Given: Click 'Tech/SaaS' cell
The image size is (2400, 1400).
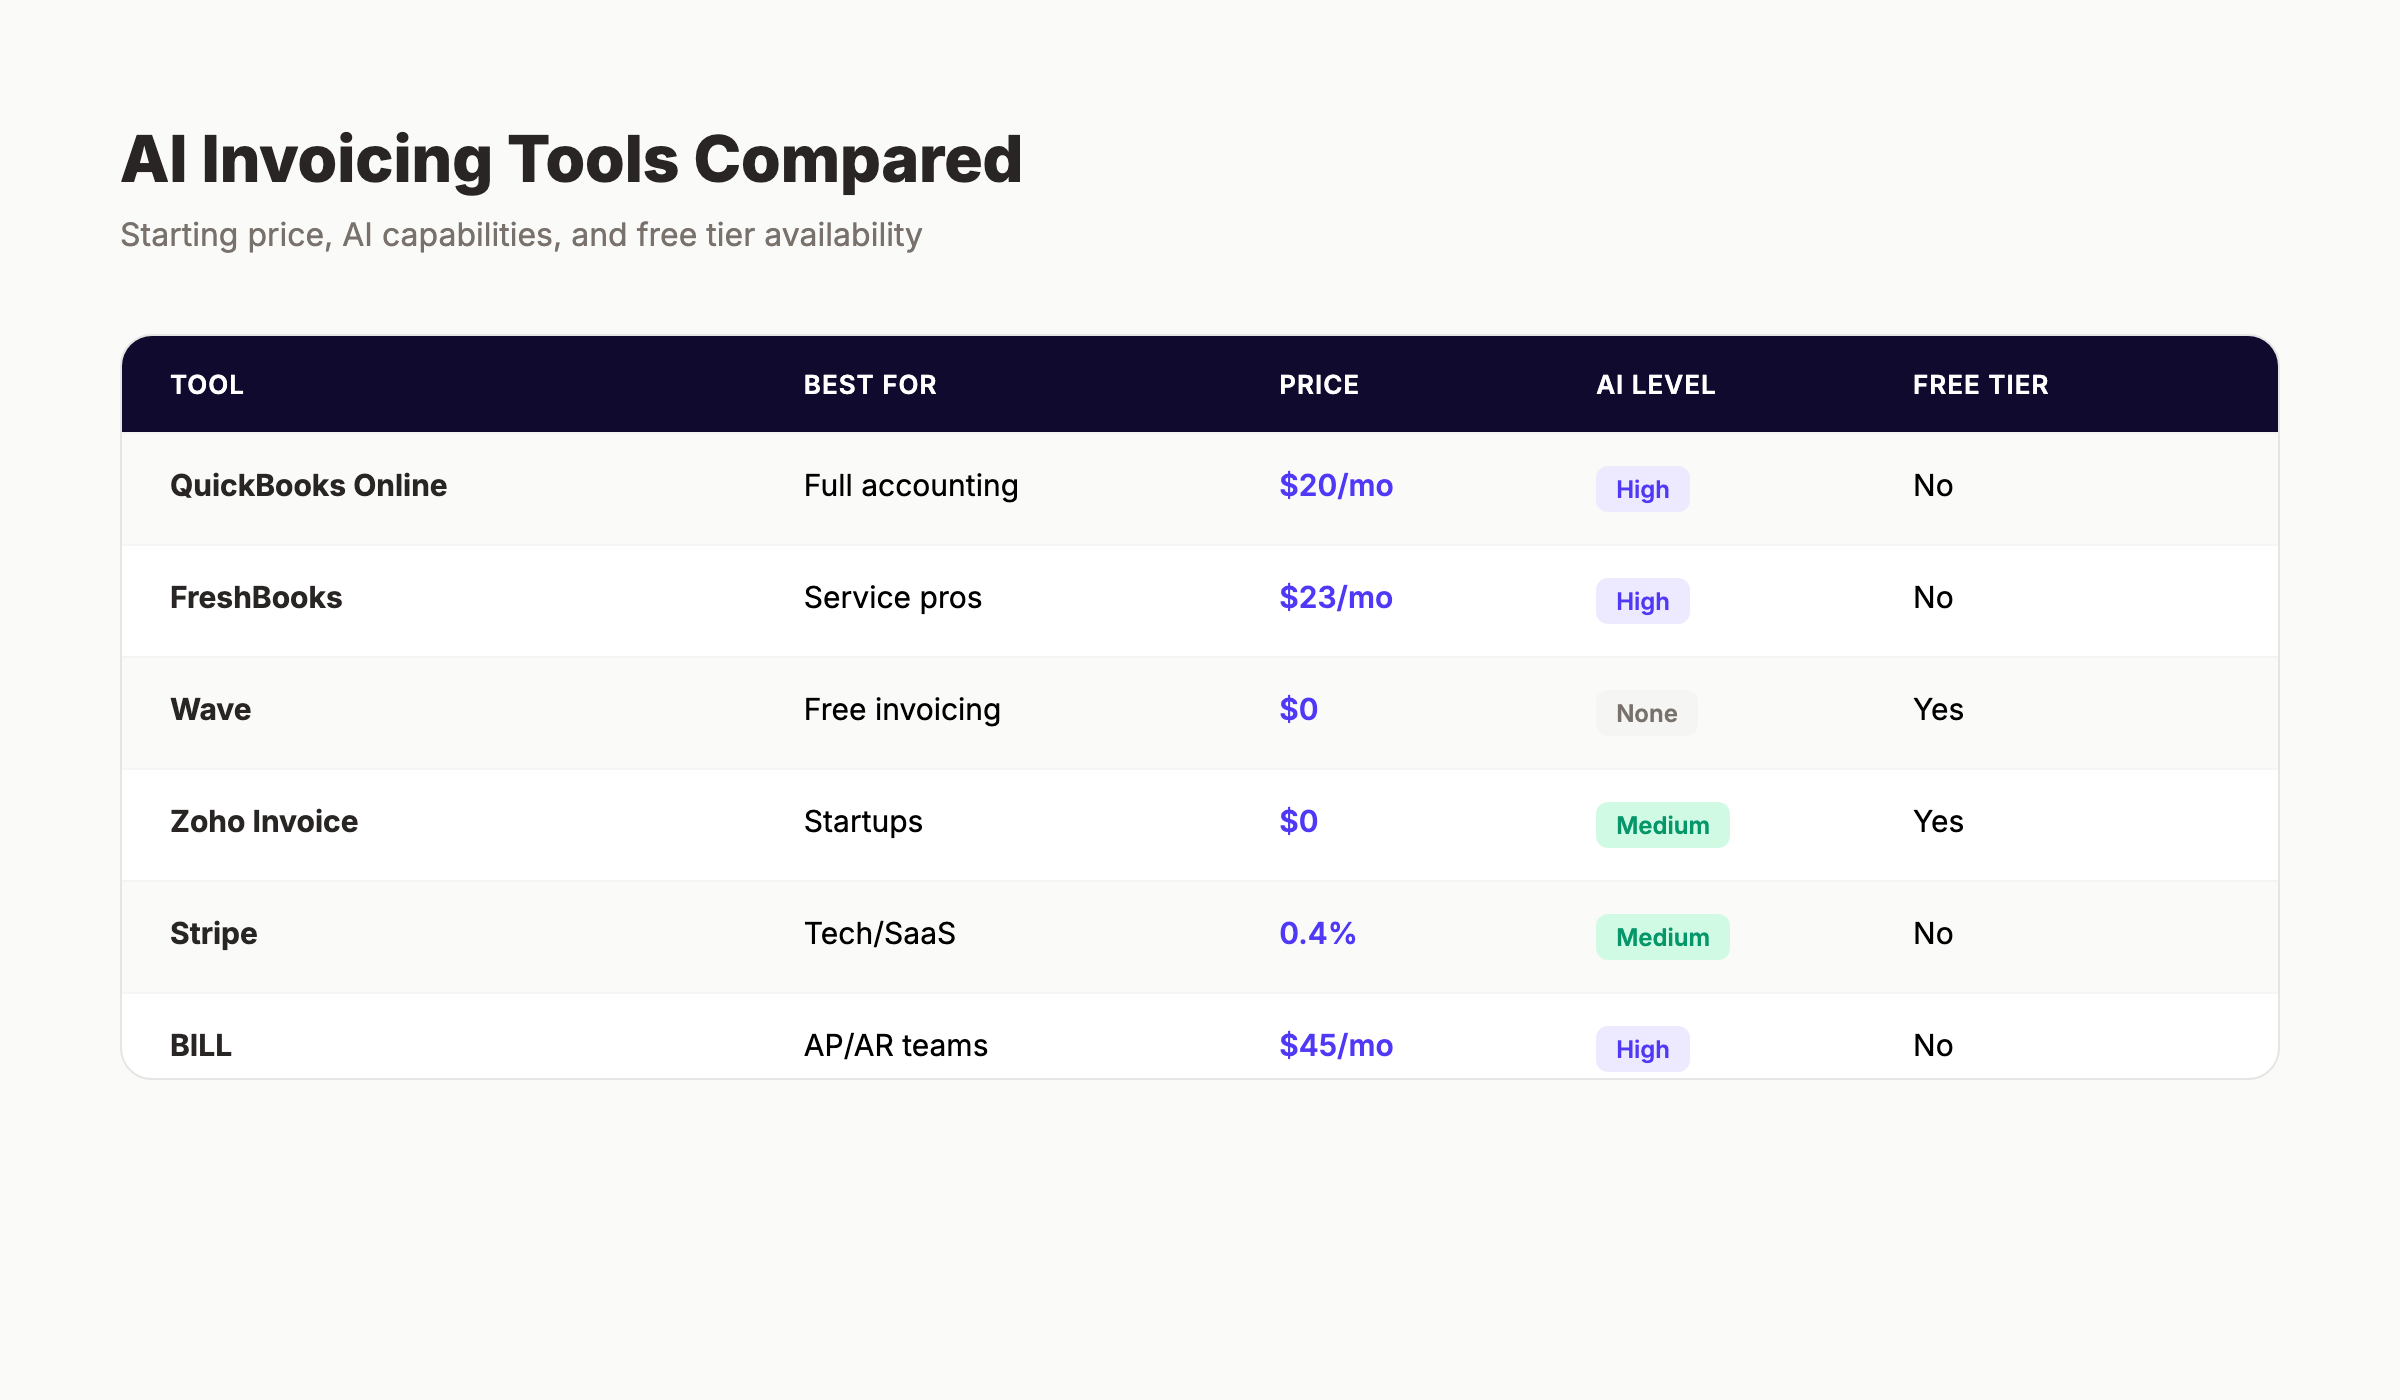Looking at the screenshot, I should pos(880,934).
